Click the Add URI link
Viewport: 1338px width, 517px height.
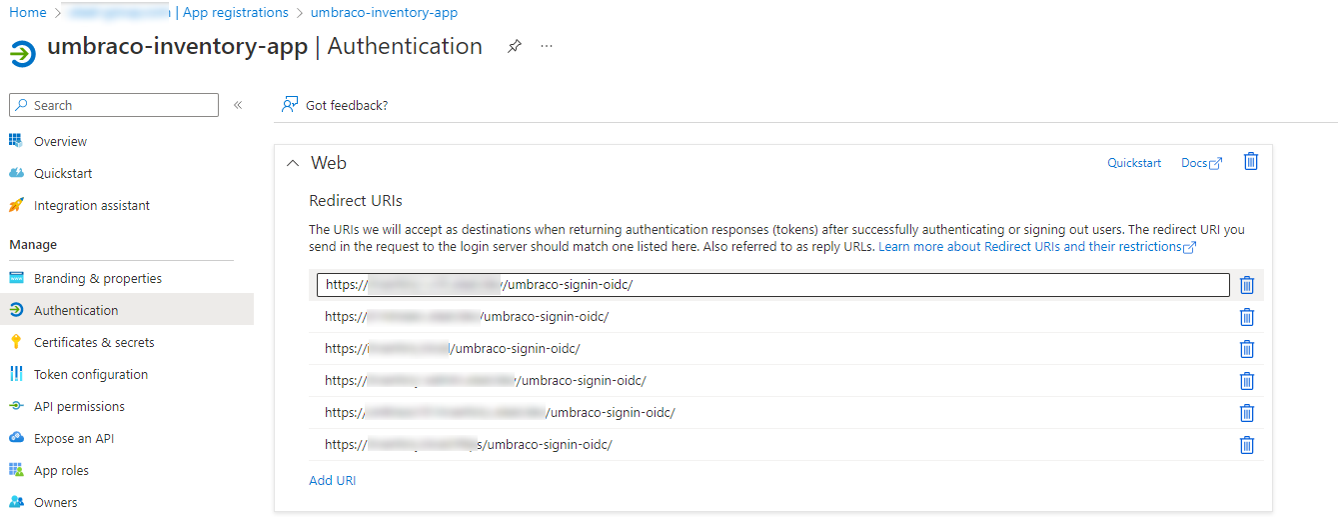click(332, 480)
